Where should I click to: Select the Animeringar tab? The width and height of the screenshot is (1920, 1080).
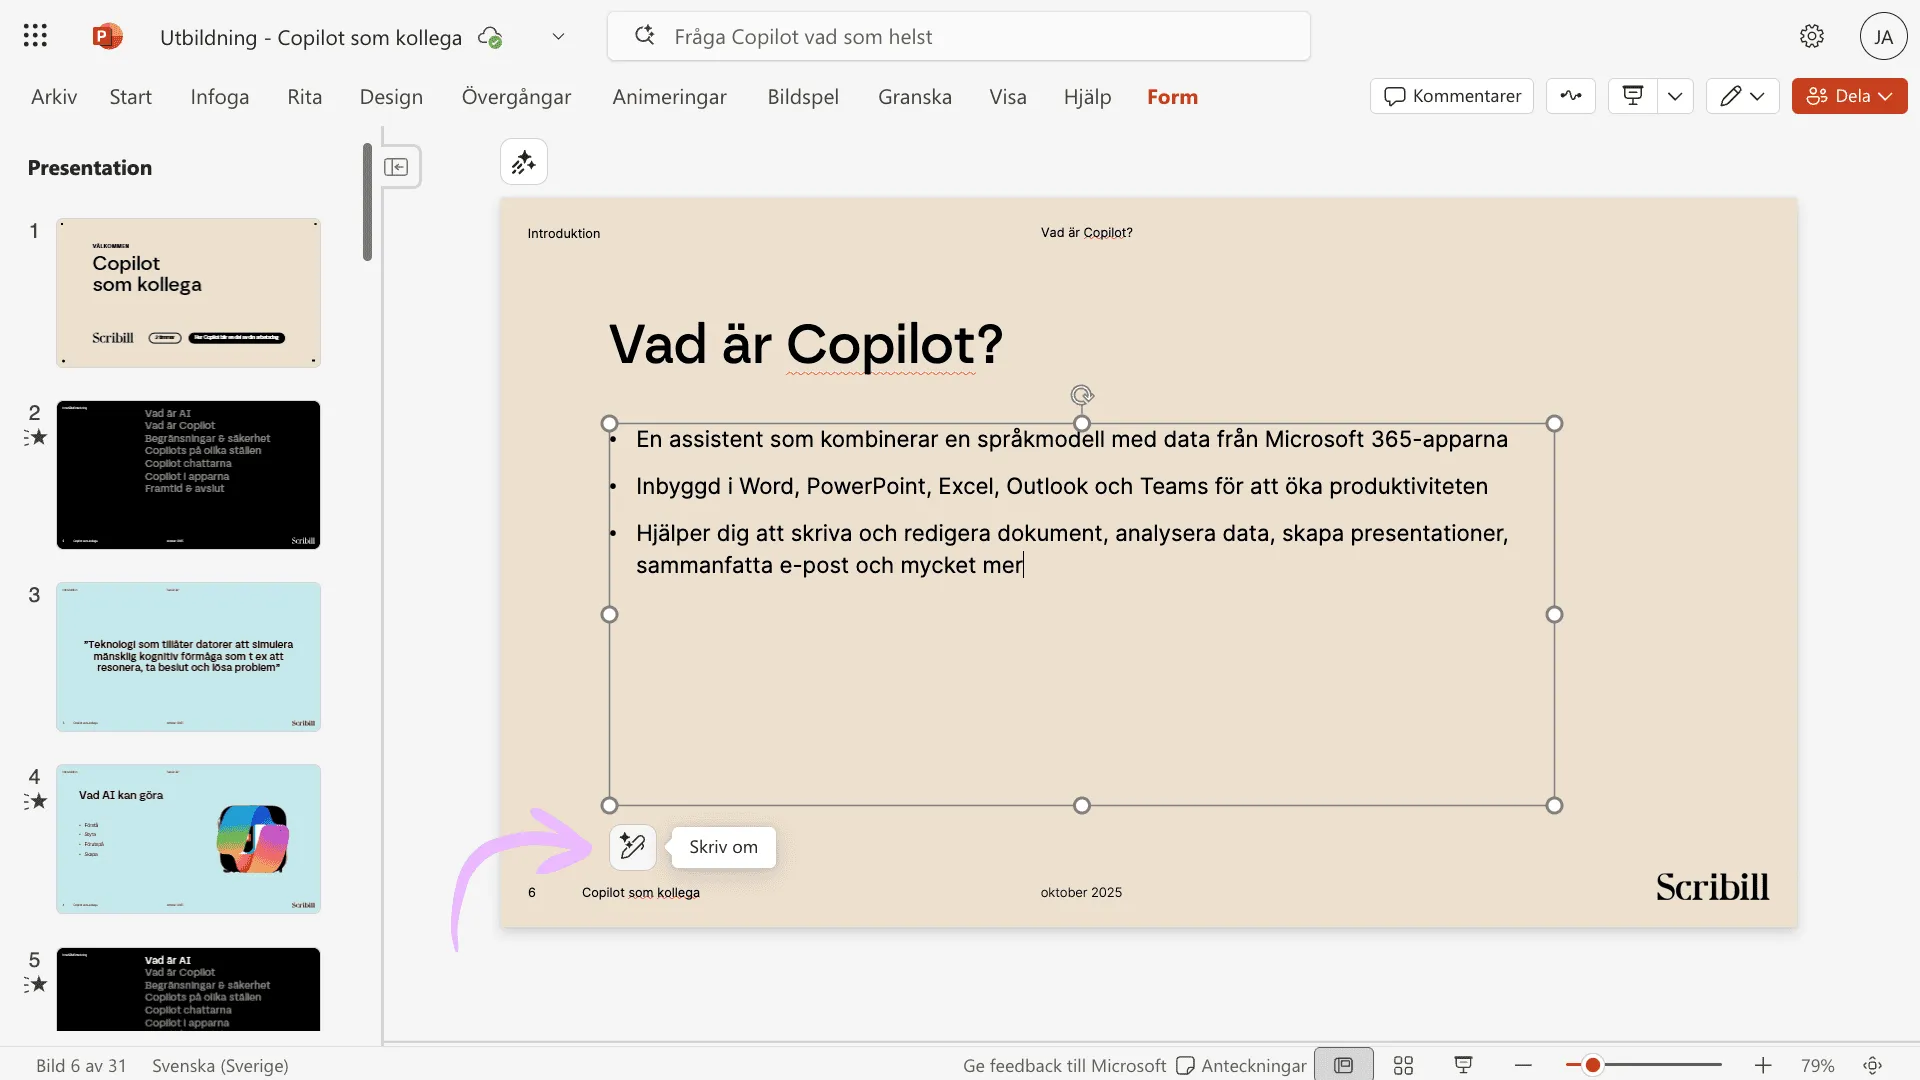tap(669, 97)
